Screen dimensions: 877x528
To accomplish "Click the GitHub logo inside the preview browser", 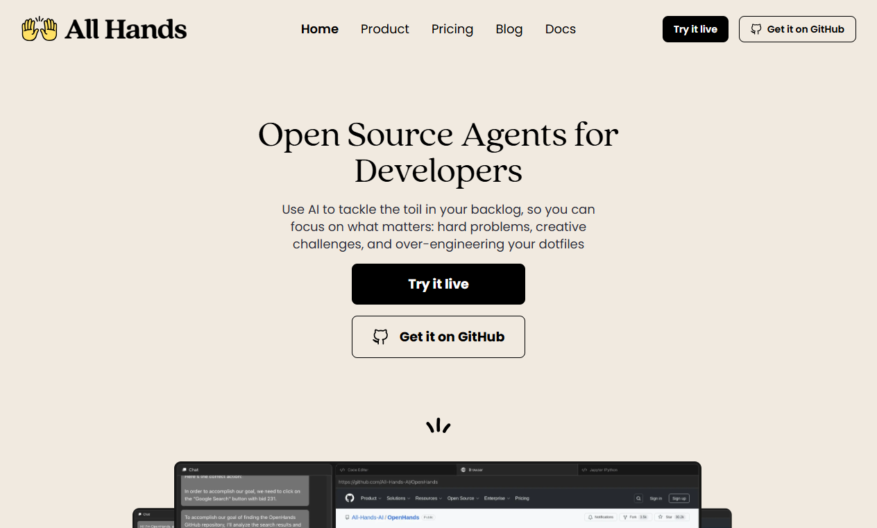I will tap(350, 498).
